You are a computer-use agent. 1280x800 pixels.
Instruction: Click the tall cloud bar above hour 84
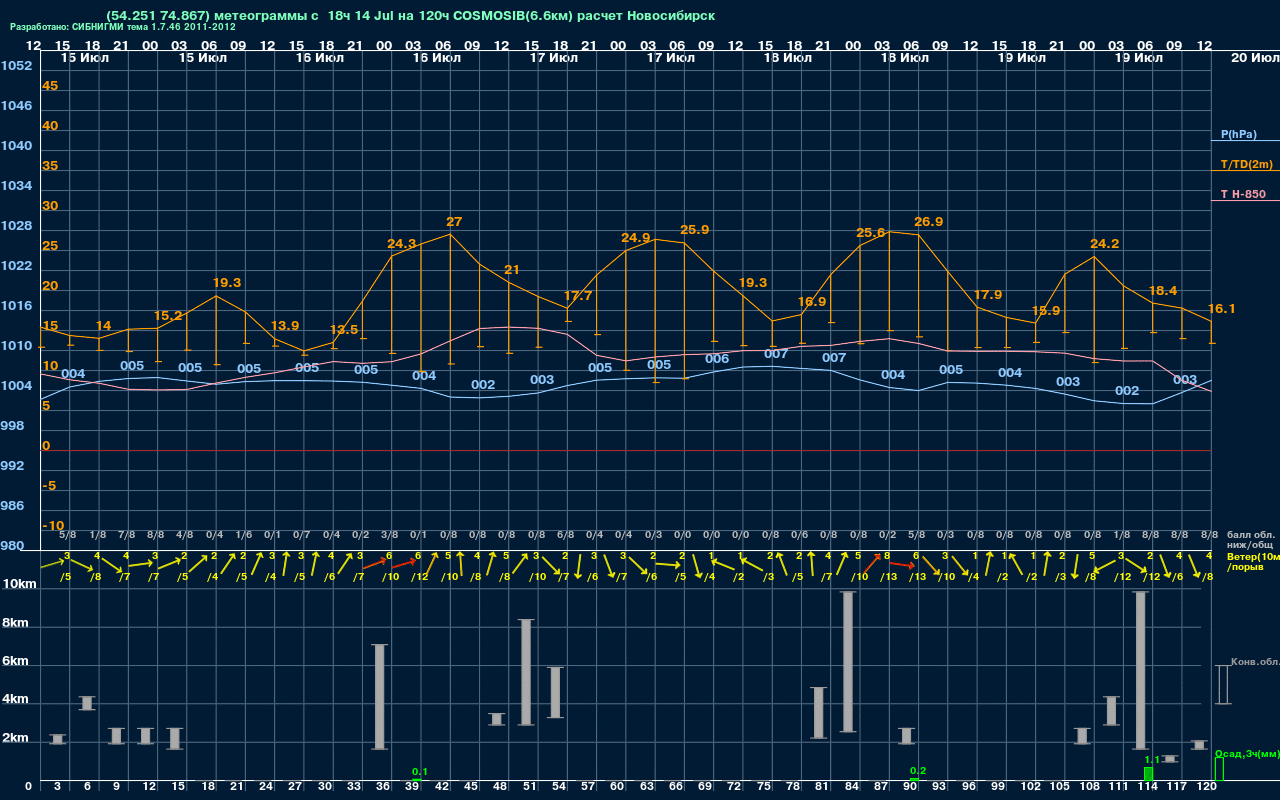[x=848, y=662]
